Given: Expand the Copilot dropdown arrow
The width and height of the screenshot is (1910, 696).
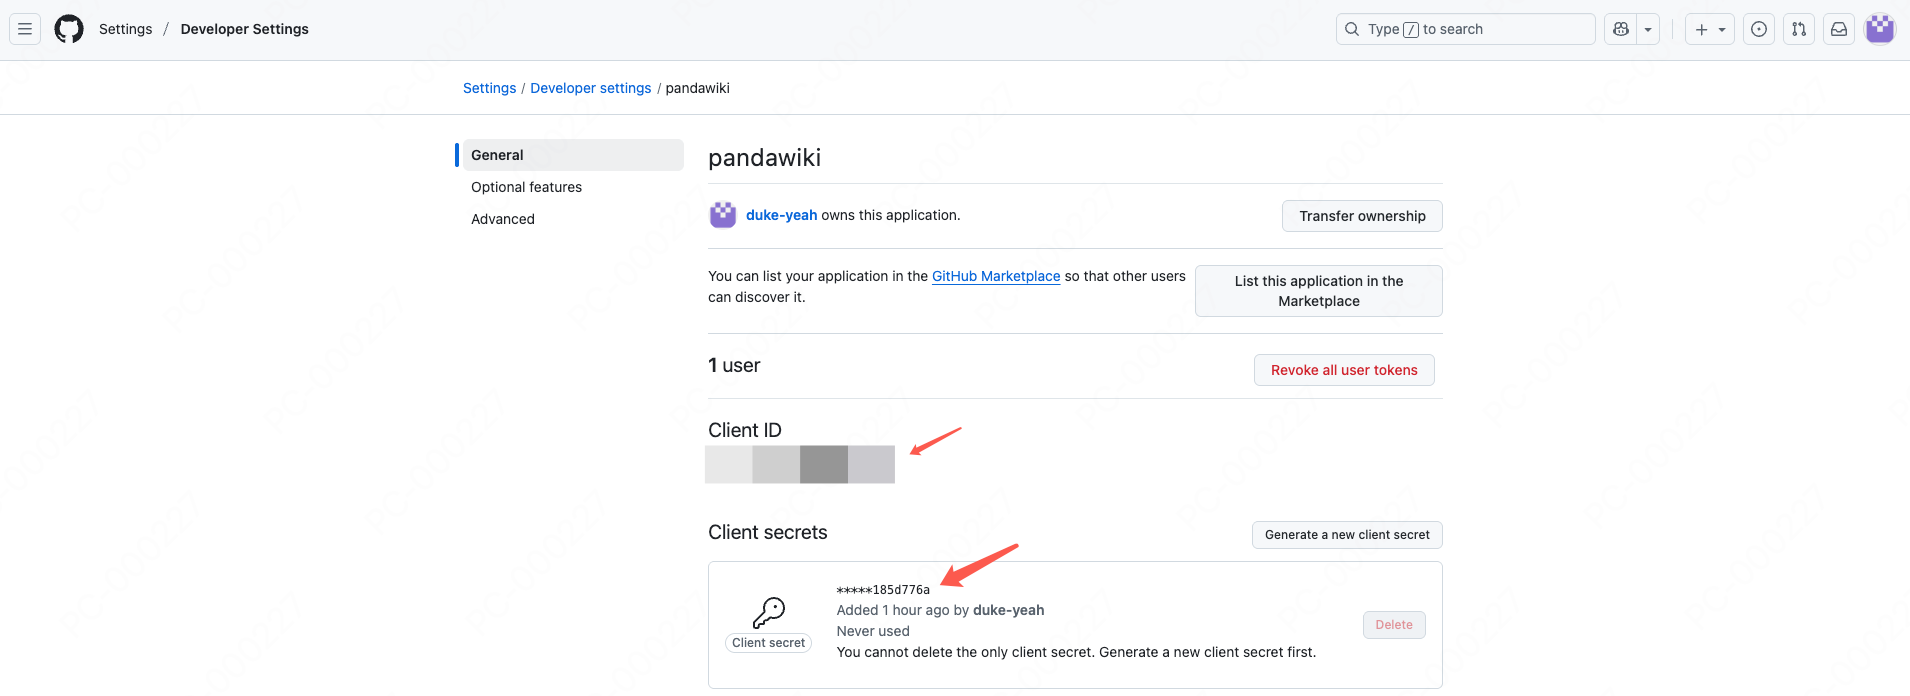Looking at the screenshot, I should coord(1648,29).
